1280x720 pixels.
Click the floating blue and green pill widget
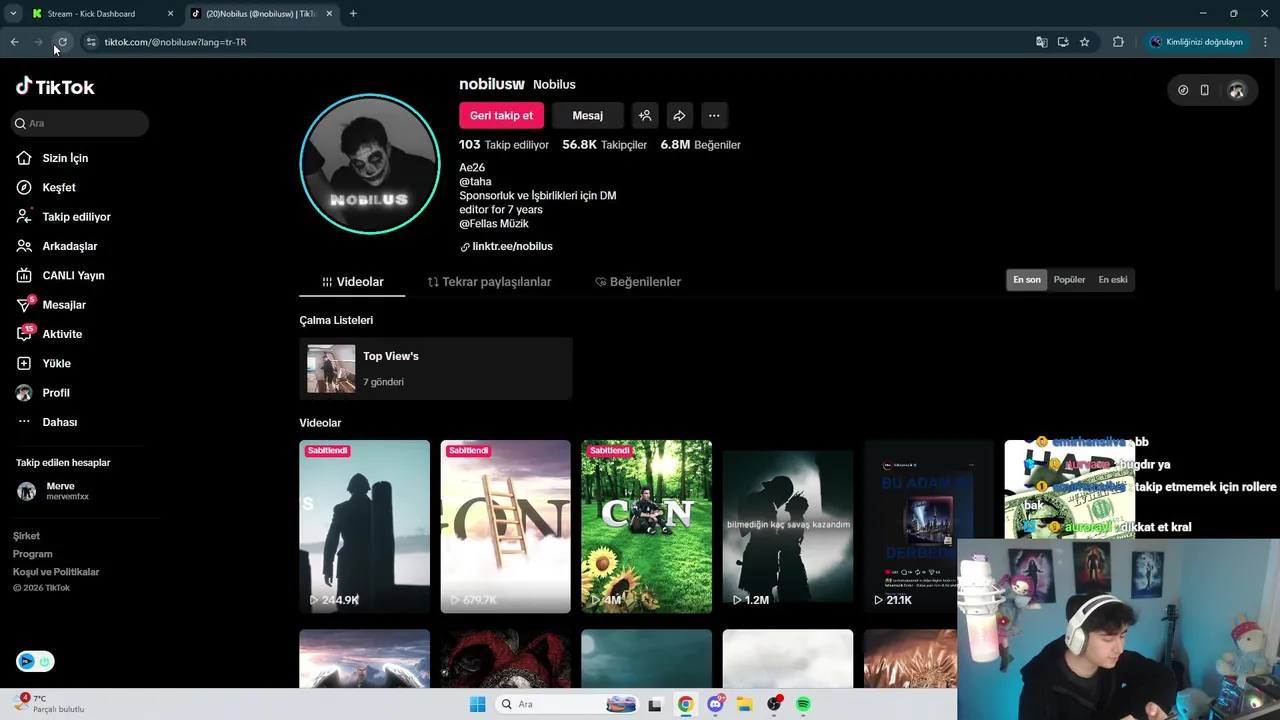click(35, 661)
